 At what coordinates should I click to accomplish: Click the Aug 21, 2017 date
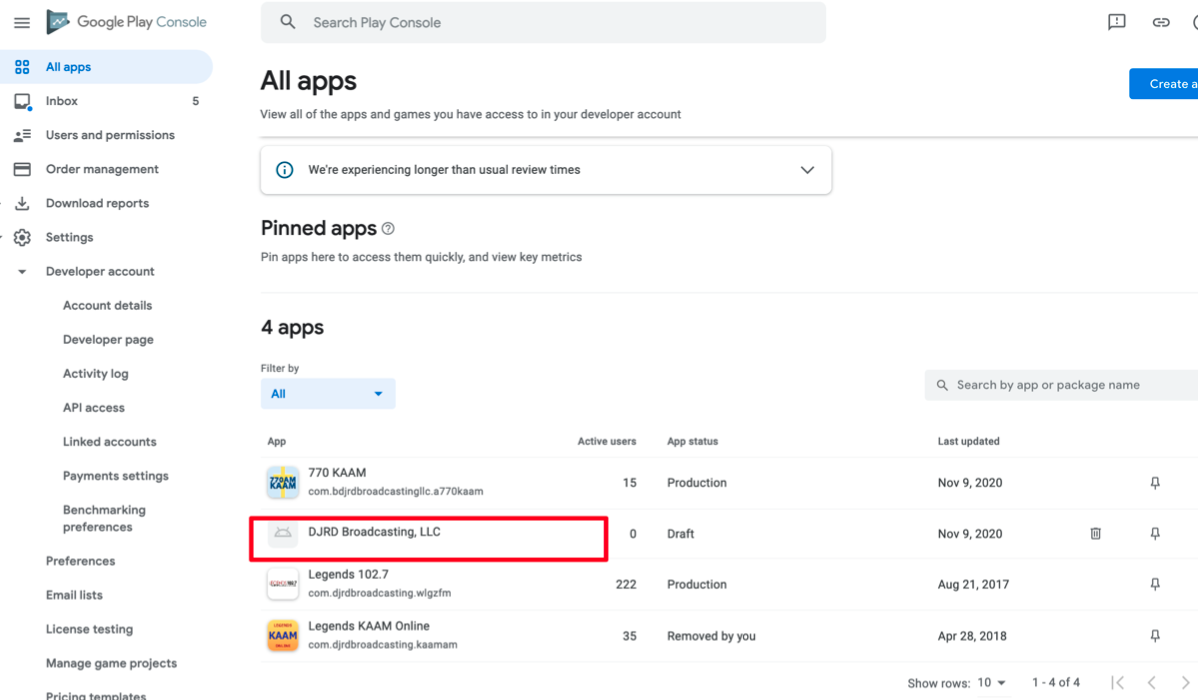973,585
